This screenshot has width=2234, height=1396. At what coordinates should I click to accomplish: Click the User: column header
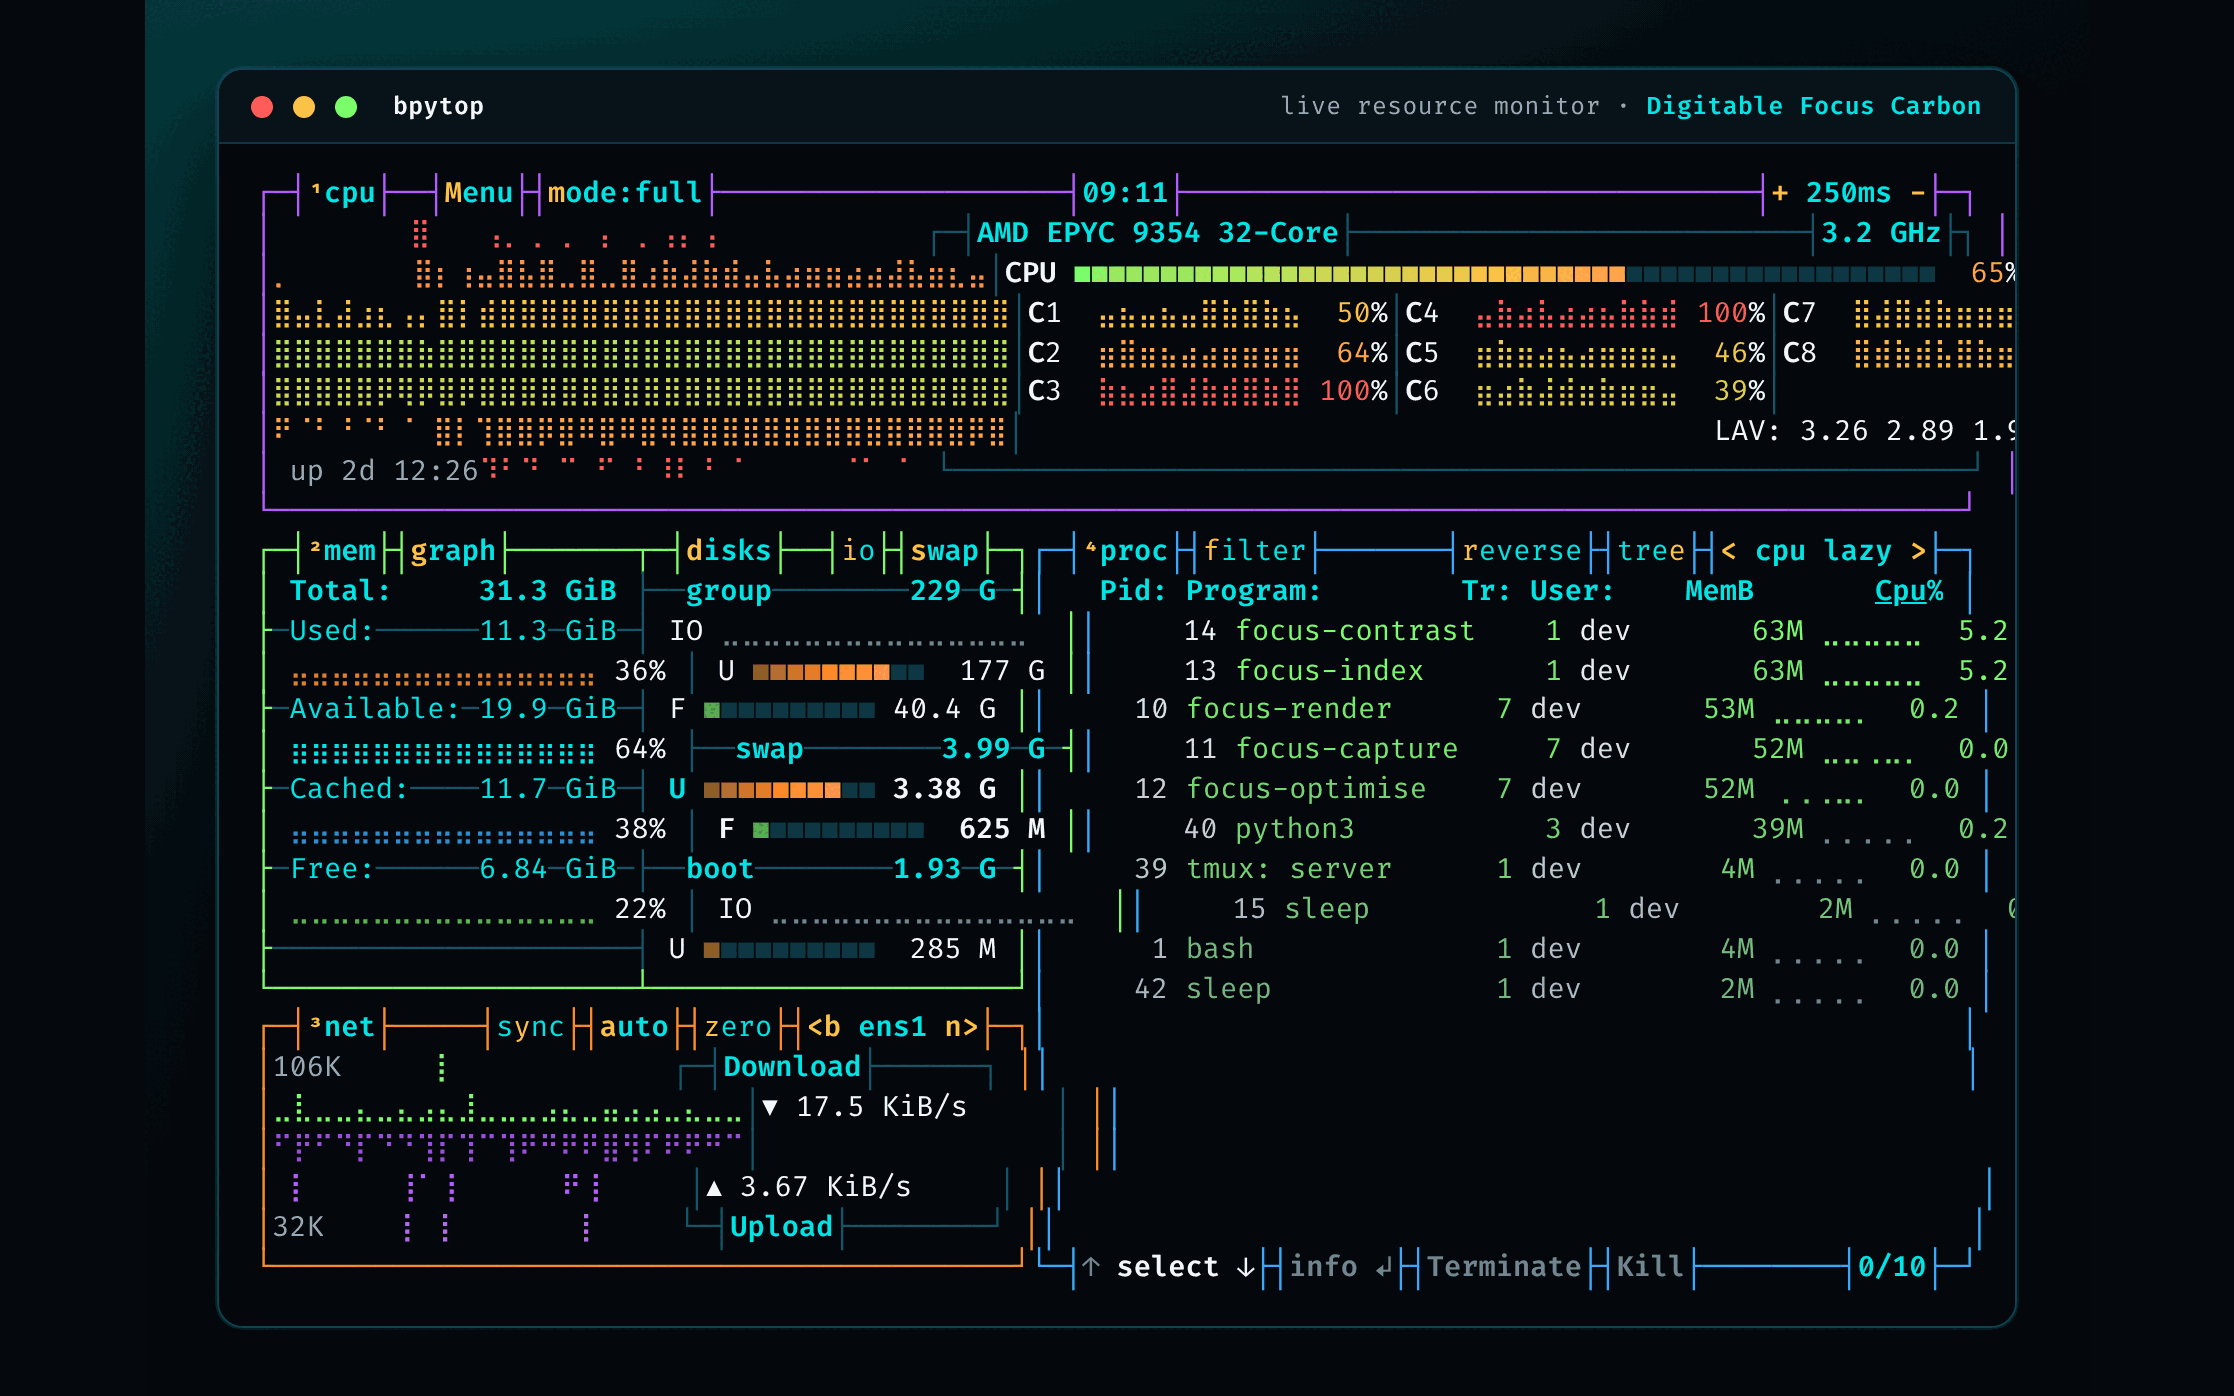pos(1572,590)
